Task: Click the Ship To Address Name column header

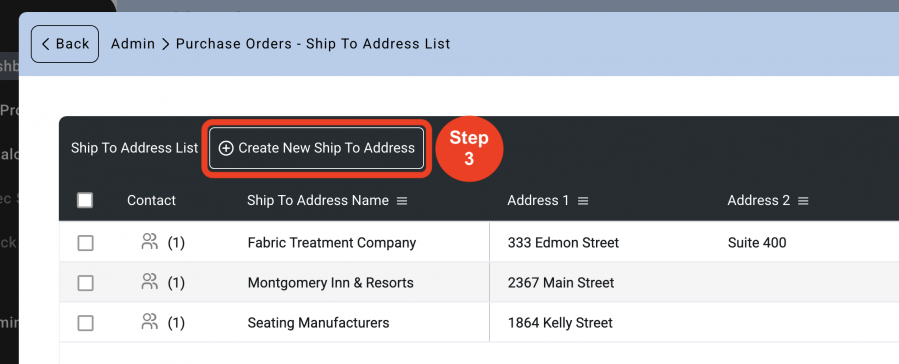Action: pos(318,201)
